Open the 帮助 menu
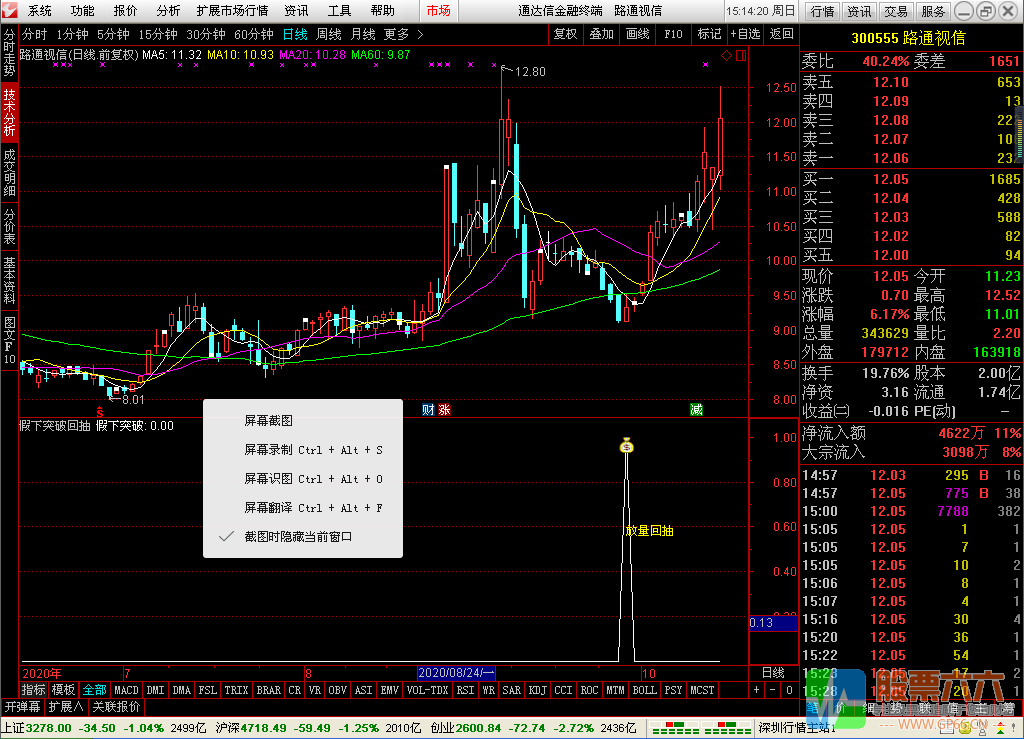1024x739 pixels. [x=382, y=11]
